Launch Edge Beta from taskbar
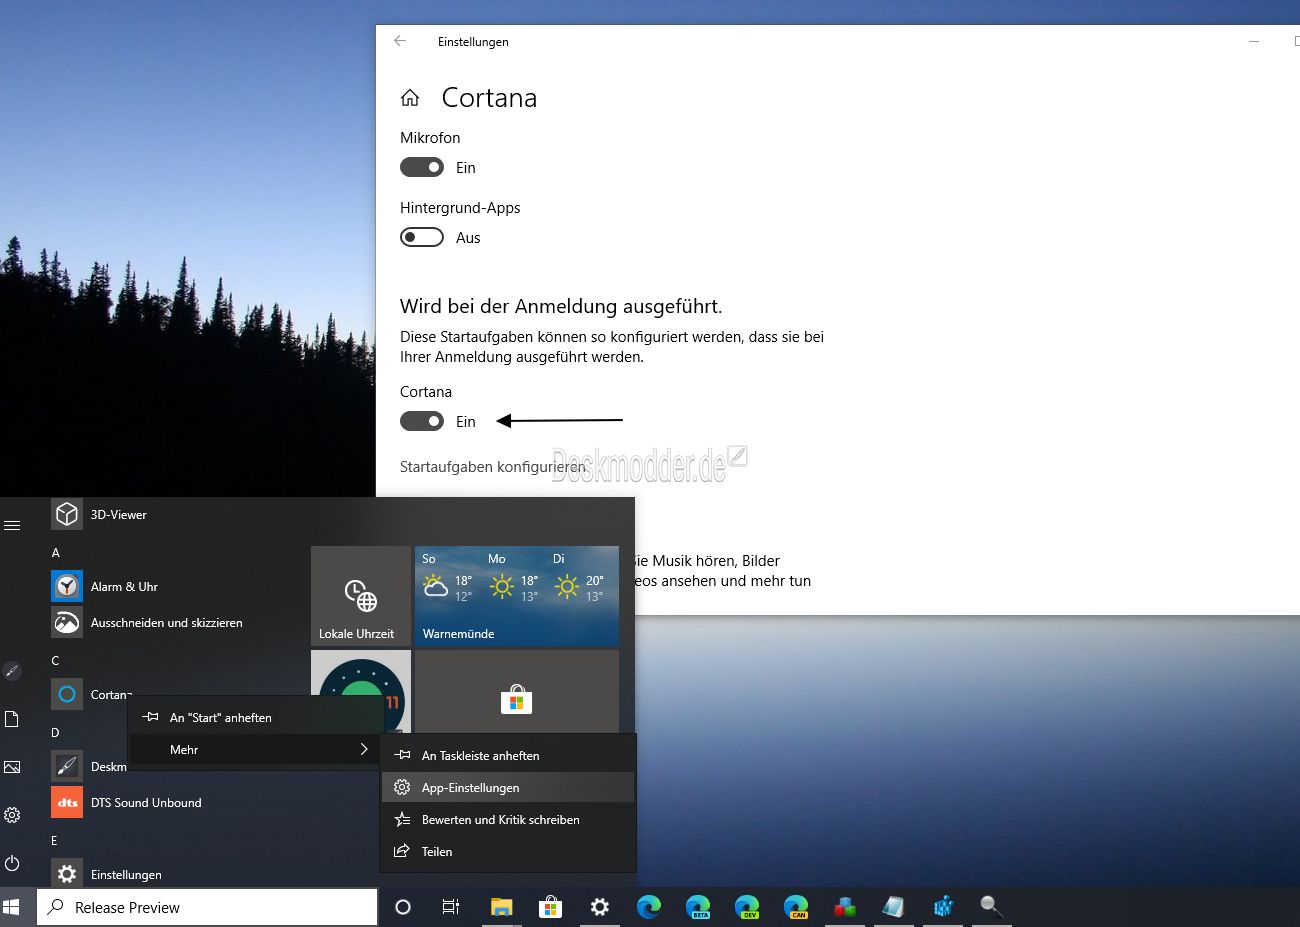This screenshot has height=927, width=1300. (698, 907)
